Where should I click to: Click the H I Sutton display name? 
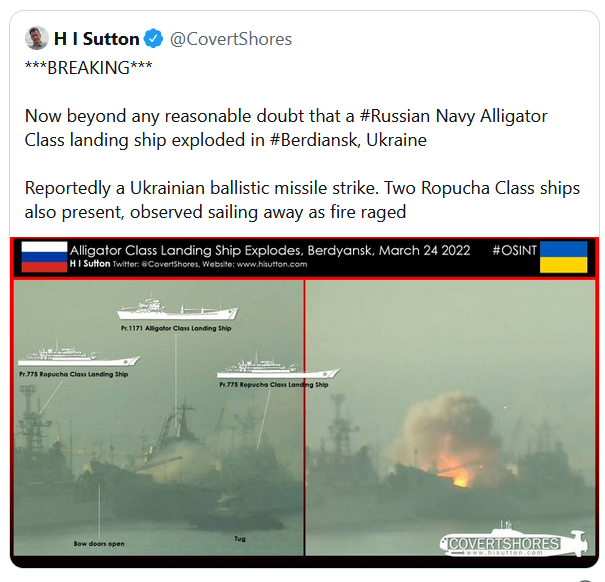96,39
